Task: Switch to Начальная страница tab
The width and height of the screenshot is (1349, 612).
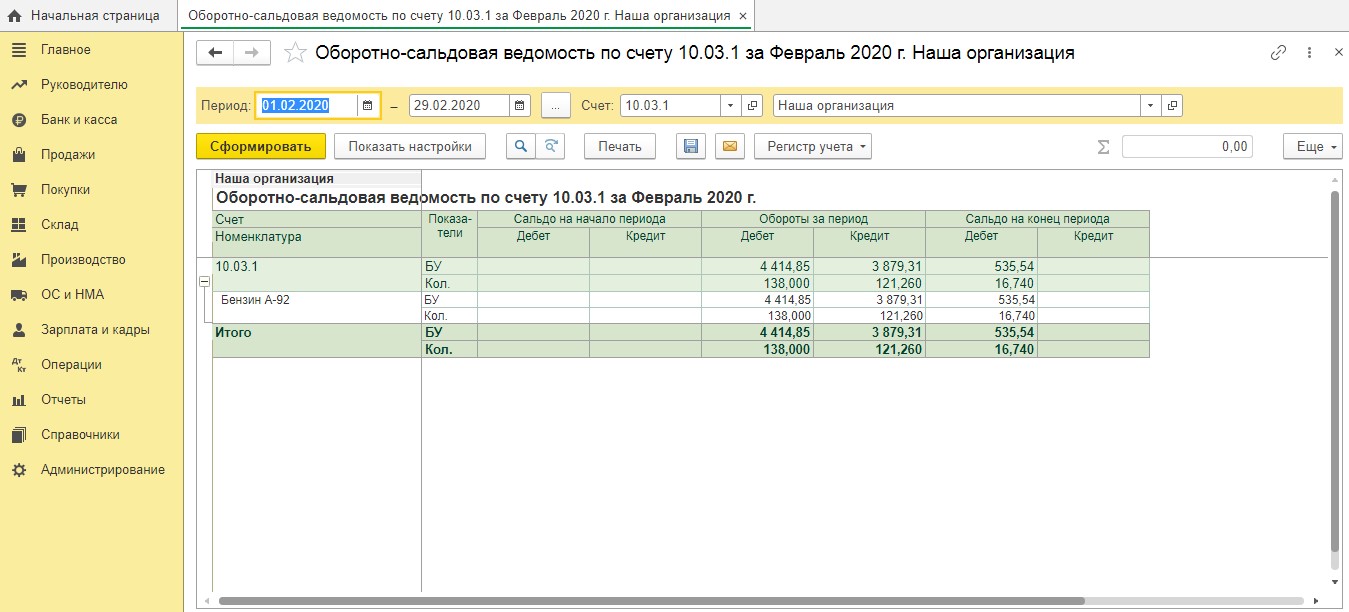Action: [84, 16]
